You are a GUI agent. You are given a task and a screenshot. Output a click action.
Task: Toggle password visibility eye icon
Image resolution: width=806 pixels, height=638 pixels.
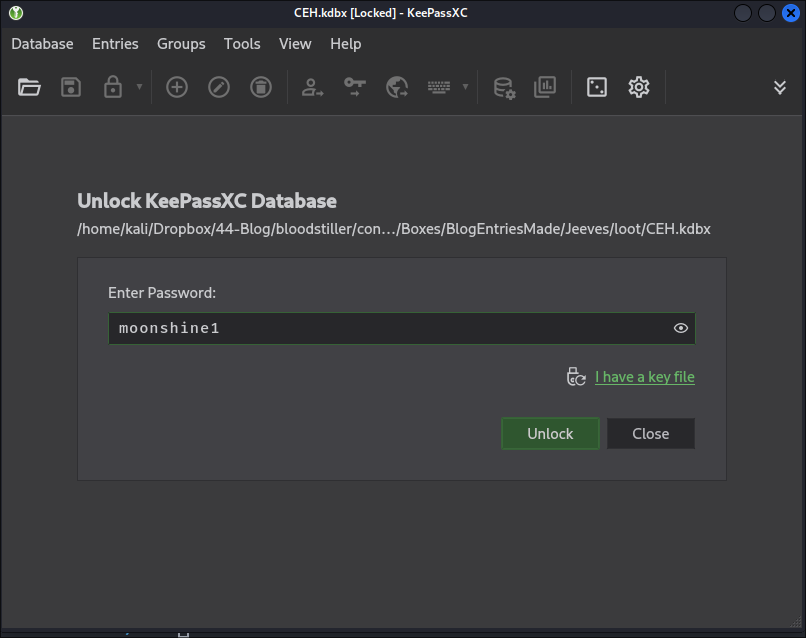pos(681,328)
